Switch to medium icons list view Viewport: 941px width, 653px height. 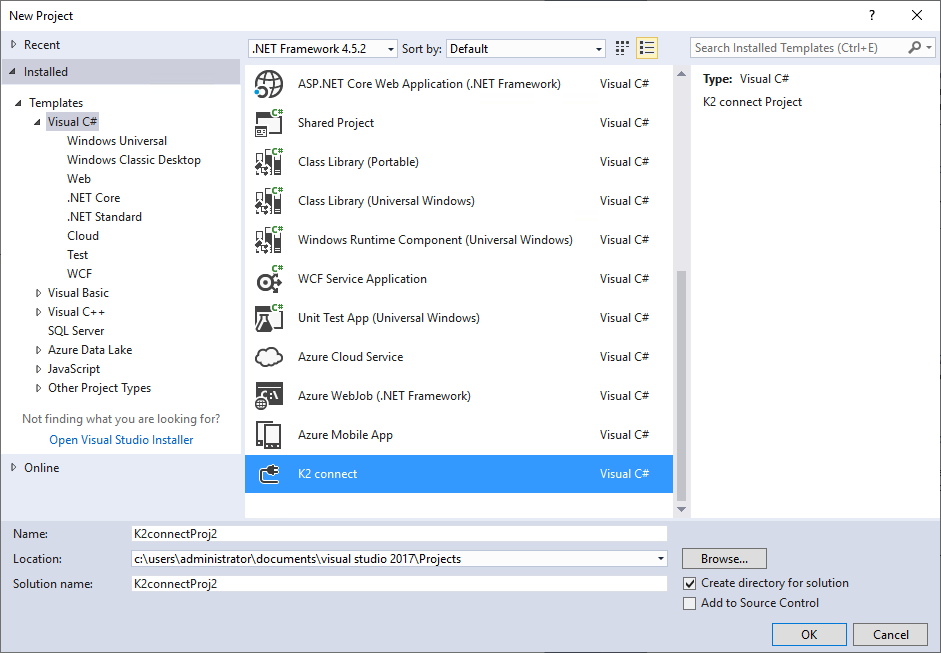pos(647,48)
